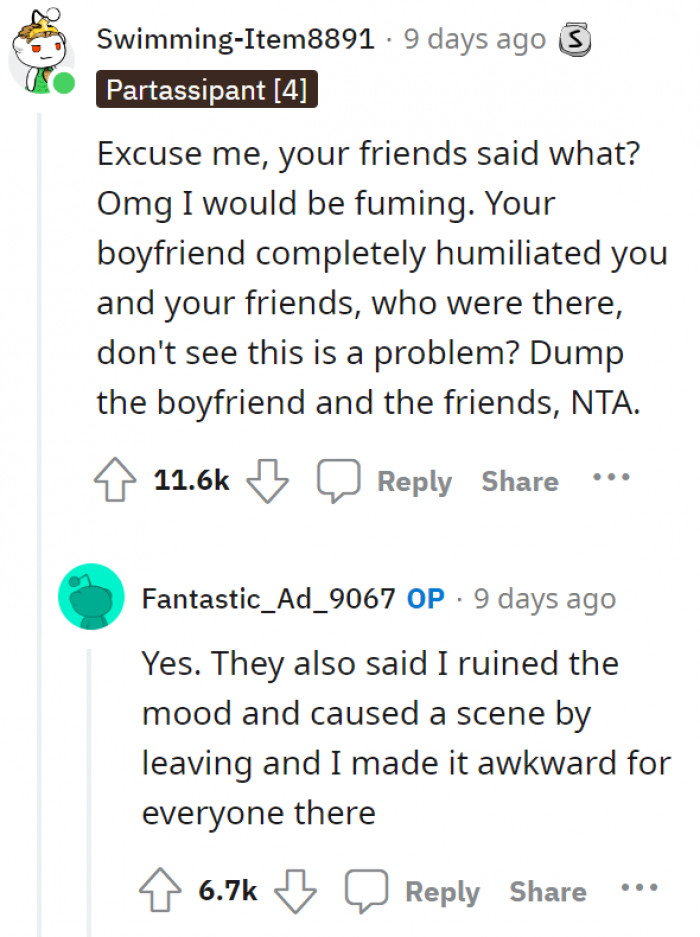
Task: Click Fantastic_Ad_9067's avatar
Action: click(x=91, y=598)
